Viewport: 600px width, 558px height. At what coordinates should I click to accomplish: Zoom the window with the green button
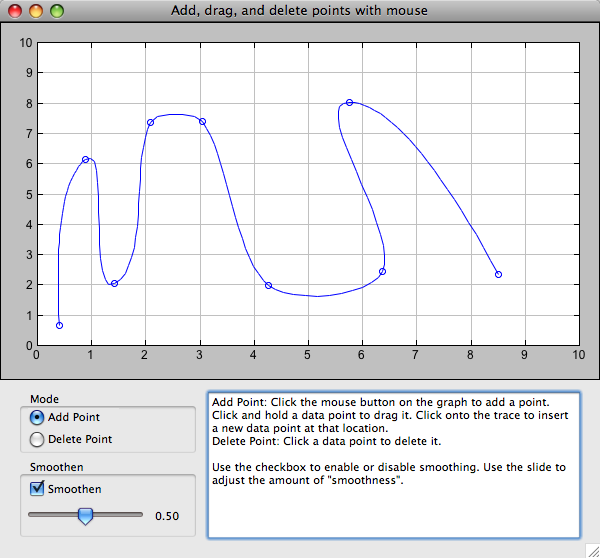(56, 11)
